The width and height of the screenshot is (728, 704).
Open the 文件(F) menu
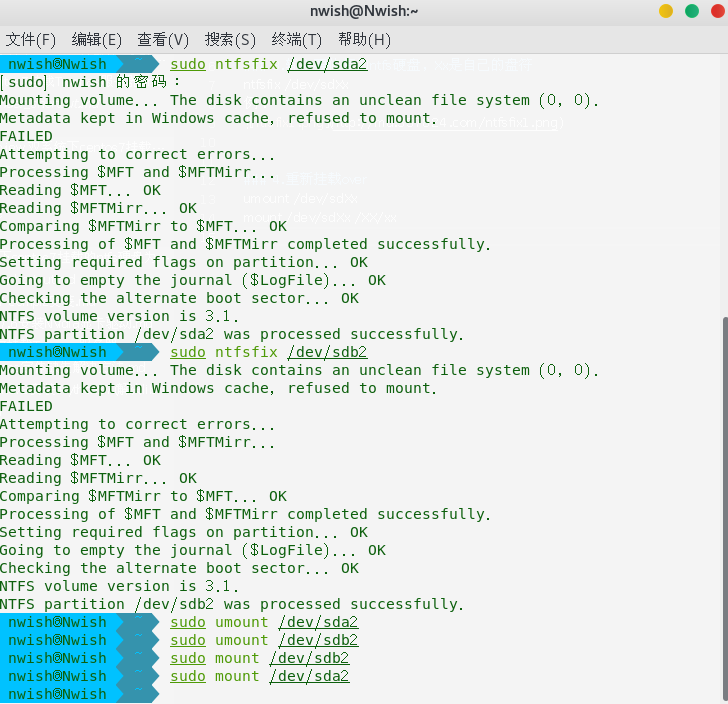[x=31, y=39]
